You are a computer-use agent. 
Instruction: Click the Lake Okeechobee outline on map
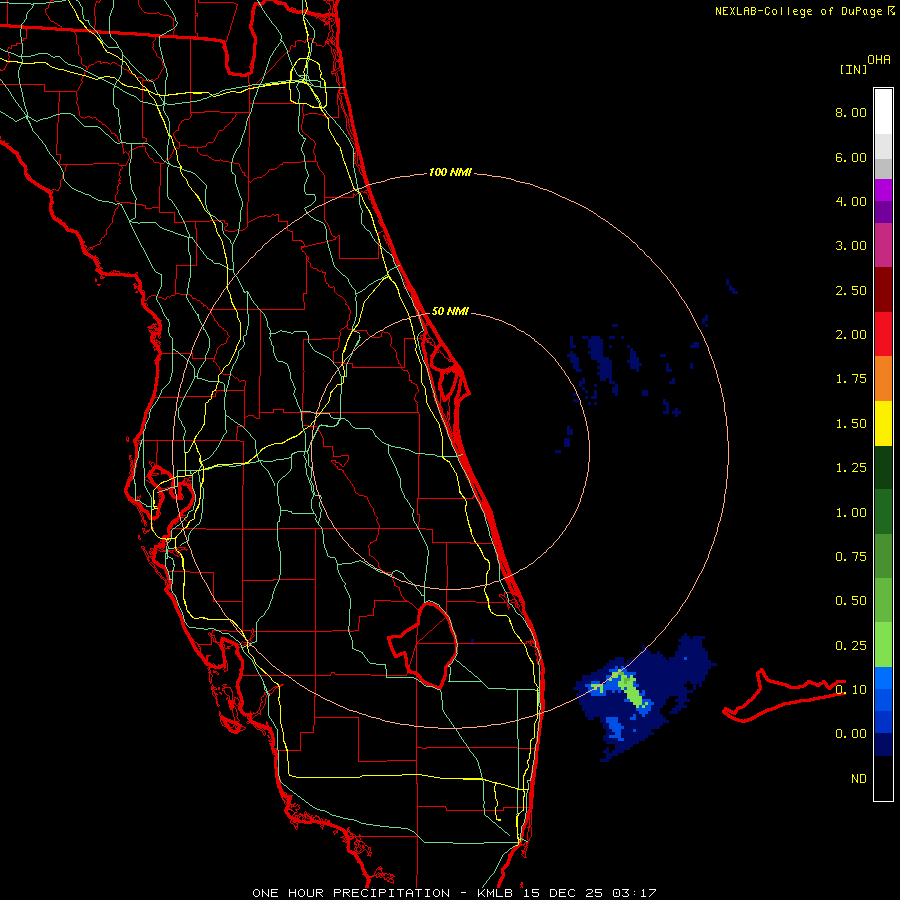click(424, 645)
